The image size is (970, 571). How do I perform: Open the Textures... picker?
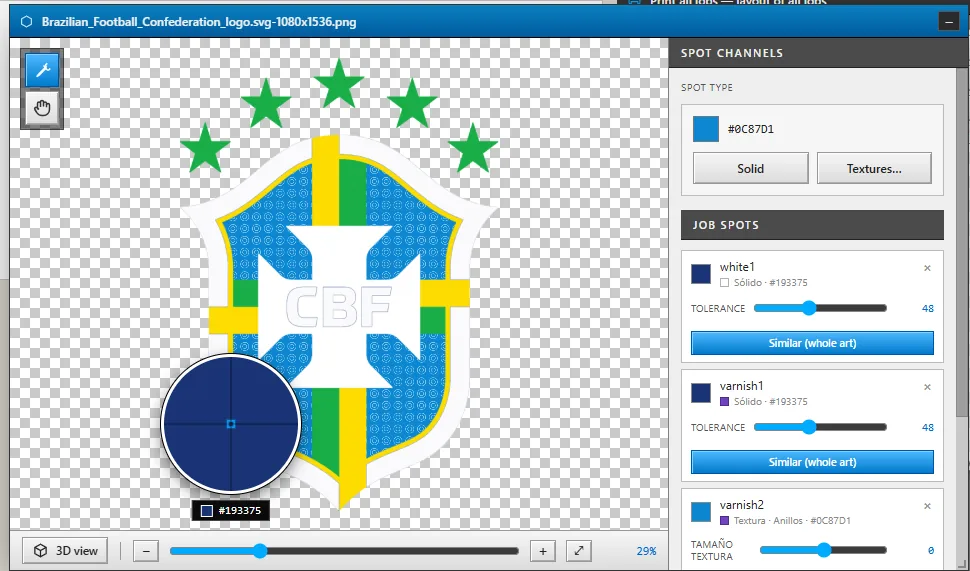874,168
